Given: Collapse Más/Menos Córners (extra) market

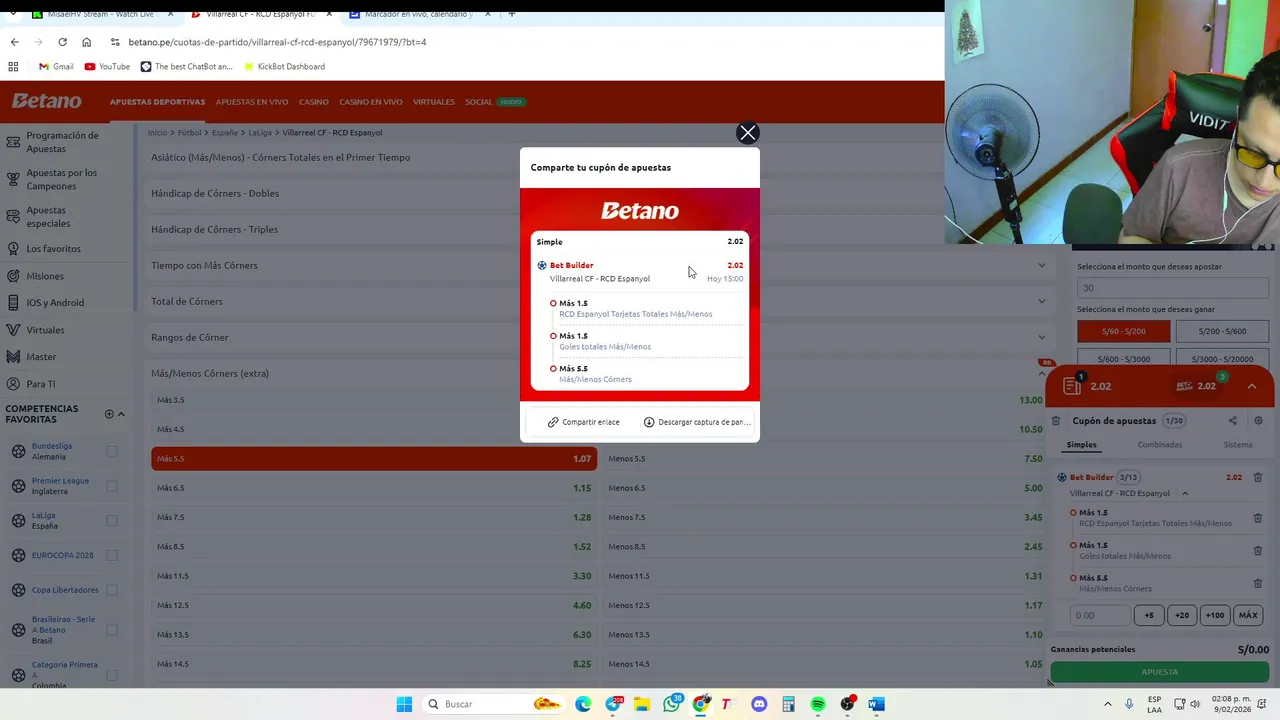Looking at the screenshot, I should click(600, 373).
